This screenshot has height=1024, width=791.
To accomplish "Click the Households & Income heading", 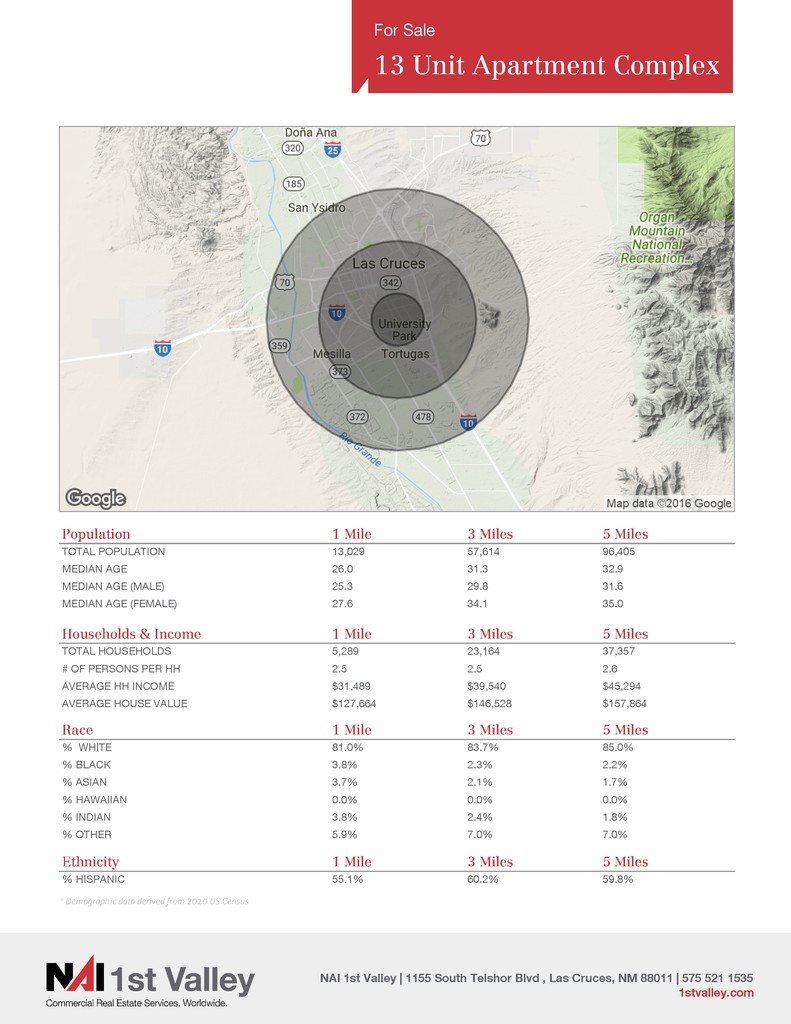I will (131, 634).
